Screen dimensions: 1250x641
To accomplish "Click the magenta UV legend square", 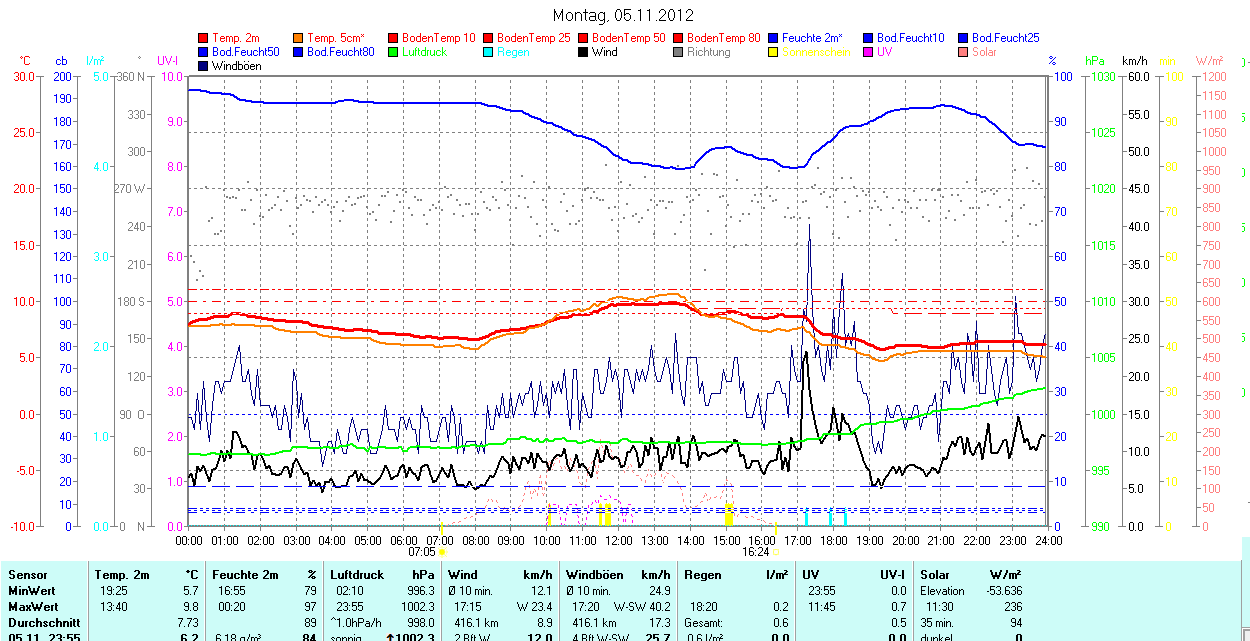I will 869,52.
